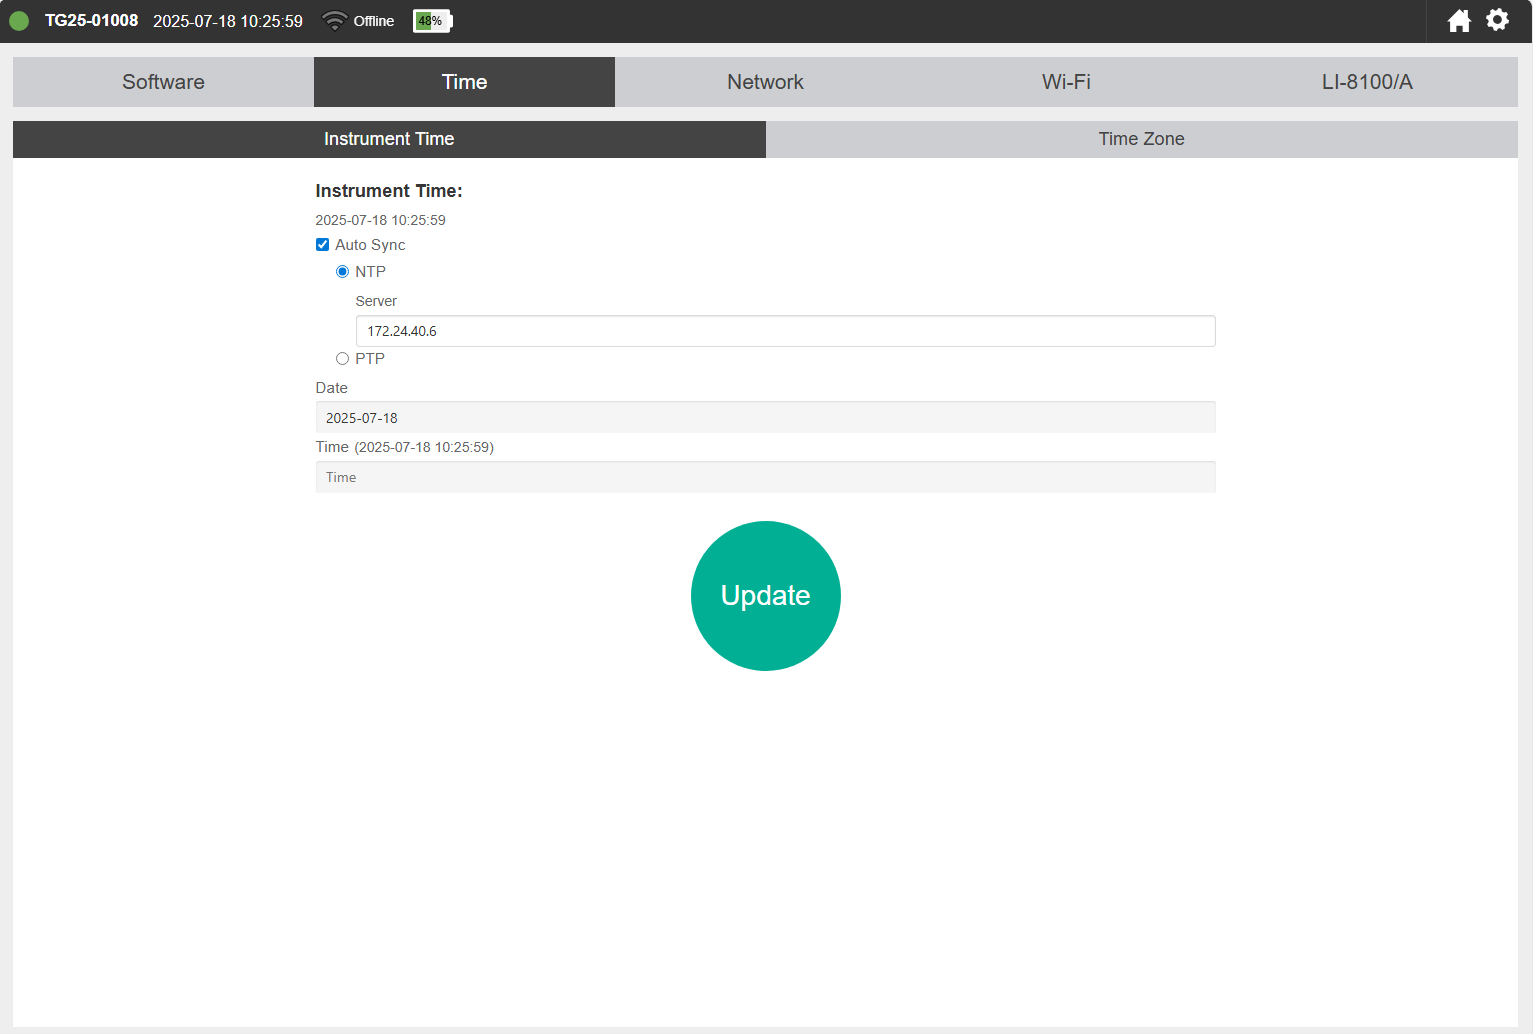Click the Server label
The image size is (1533, 1034).
tap(376, 301)
